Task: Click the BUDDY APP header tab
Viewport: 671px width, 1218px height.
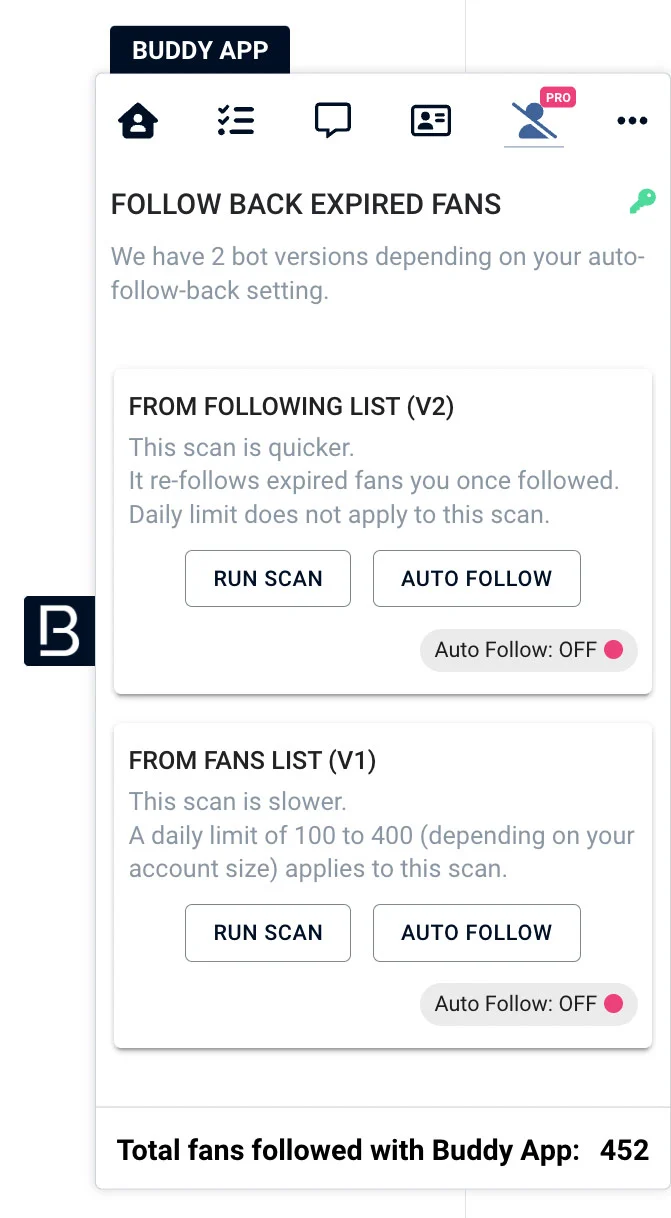Action: (200, 50)
